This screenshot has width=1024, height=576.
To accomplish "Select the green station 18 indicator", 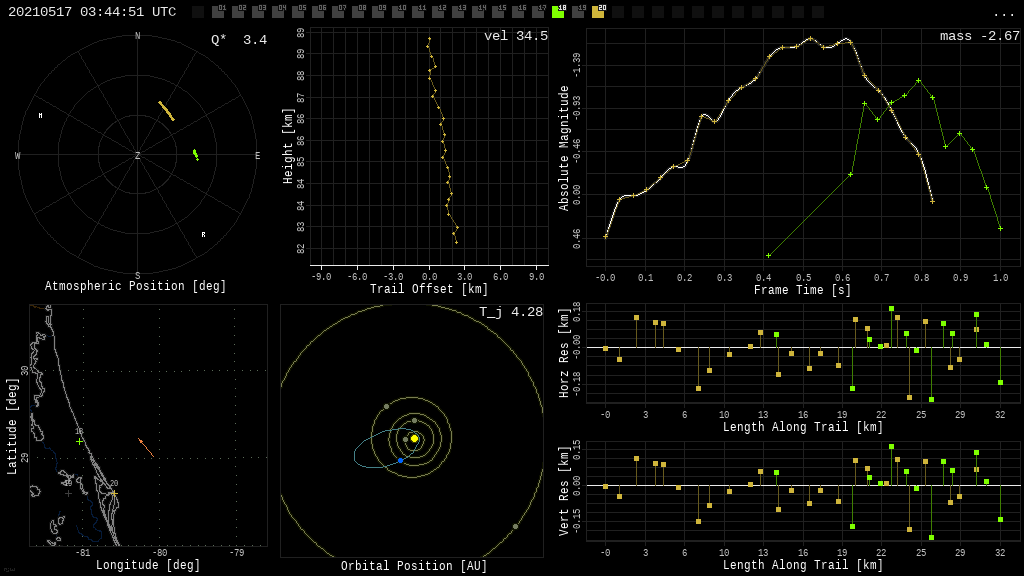I will point(558,12).
